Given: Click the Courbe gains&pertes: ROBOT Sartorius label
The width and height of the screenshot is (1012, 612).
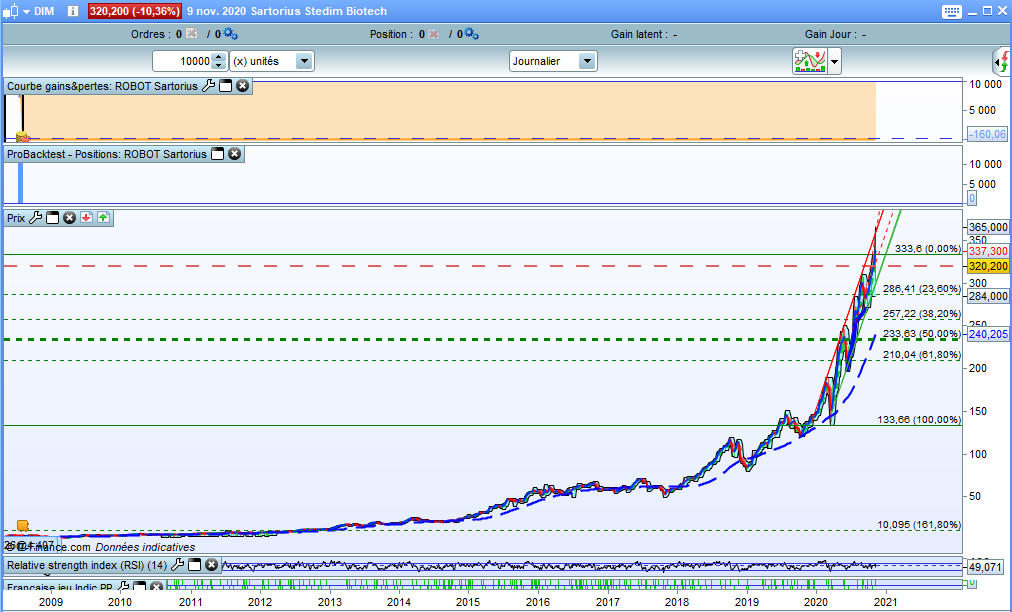Looking at the screenshot, I should click(102, 86).
